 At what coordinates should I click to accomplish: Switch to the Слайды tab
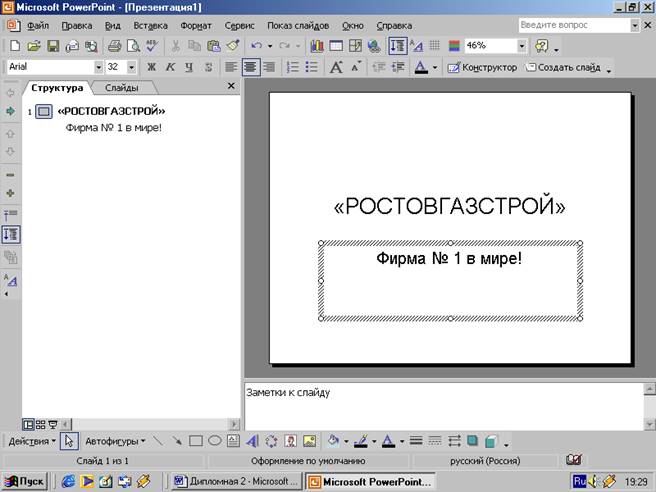(x=122, y=88)
